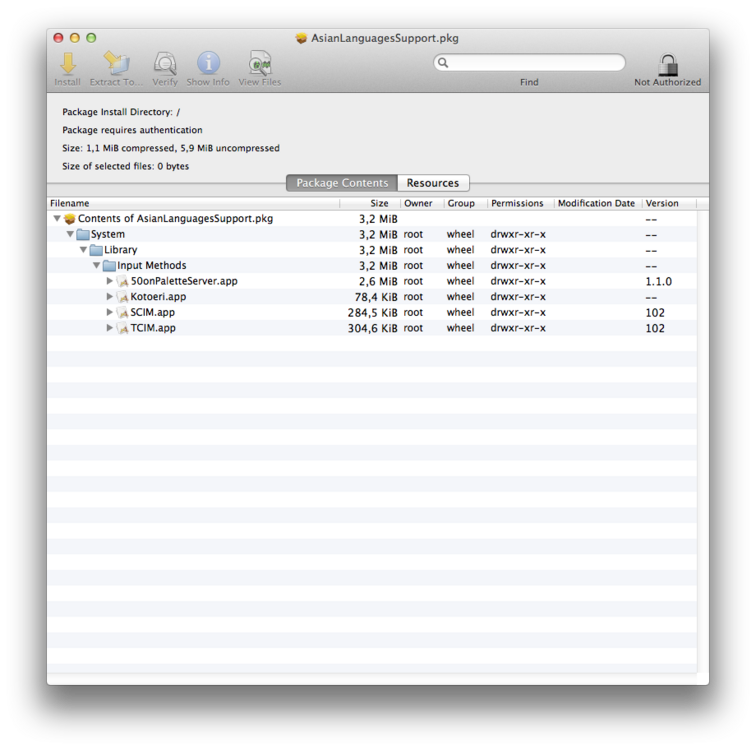Select the 50onPaletteServer.app icon
The width and height of the screenshot is (756, 750).
coord(123,282)
